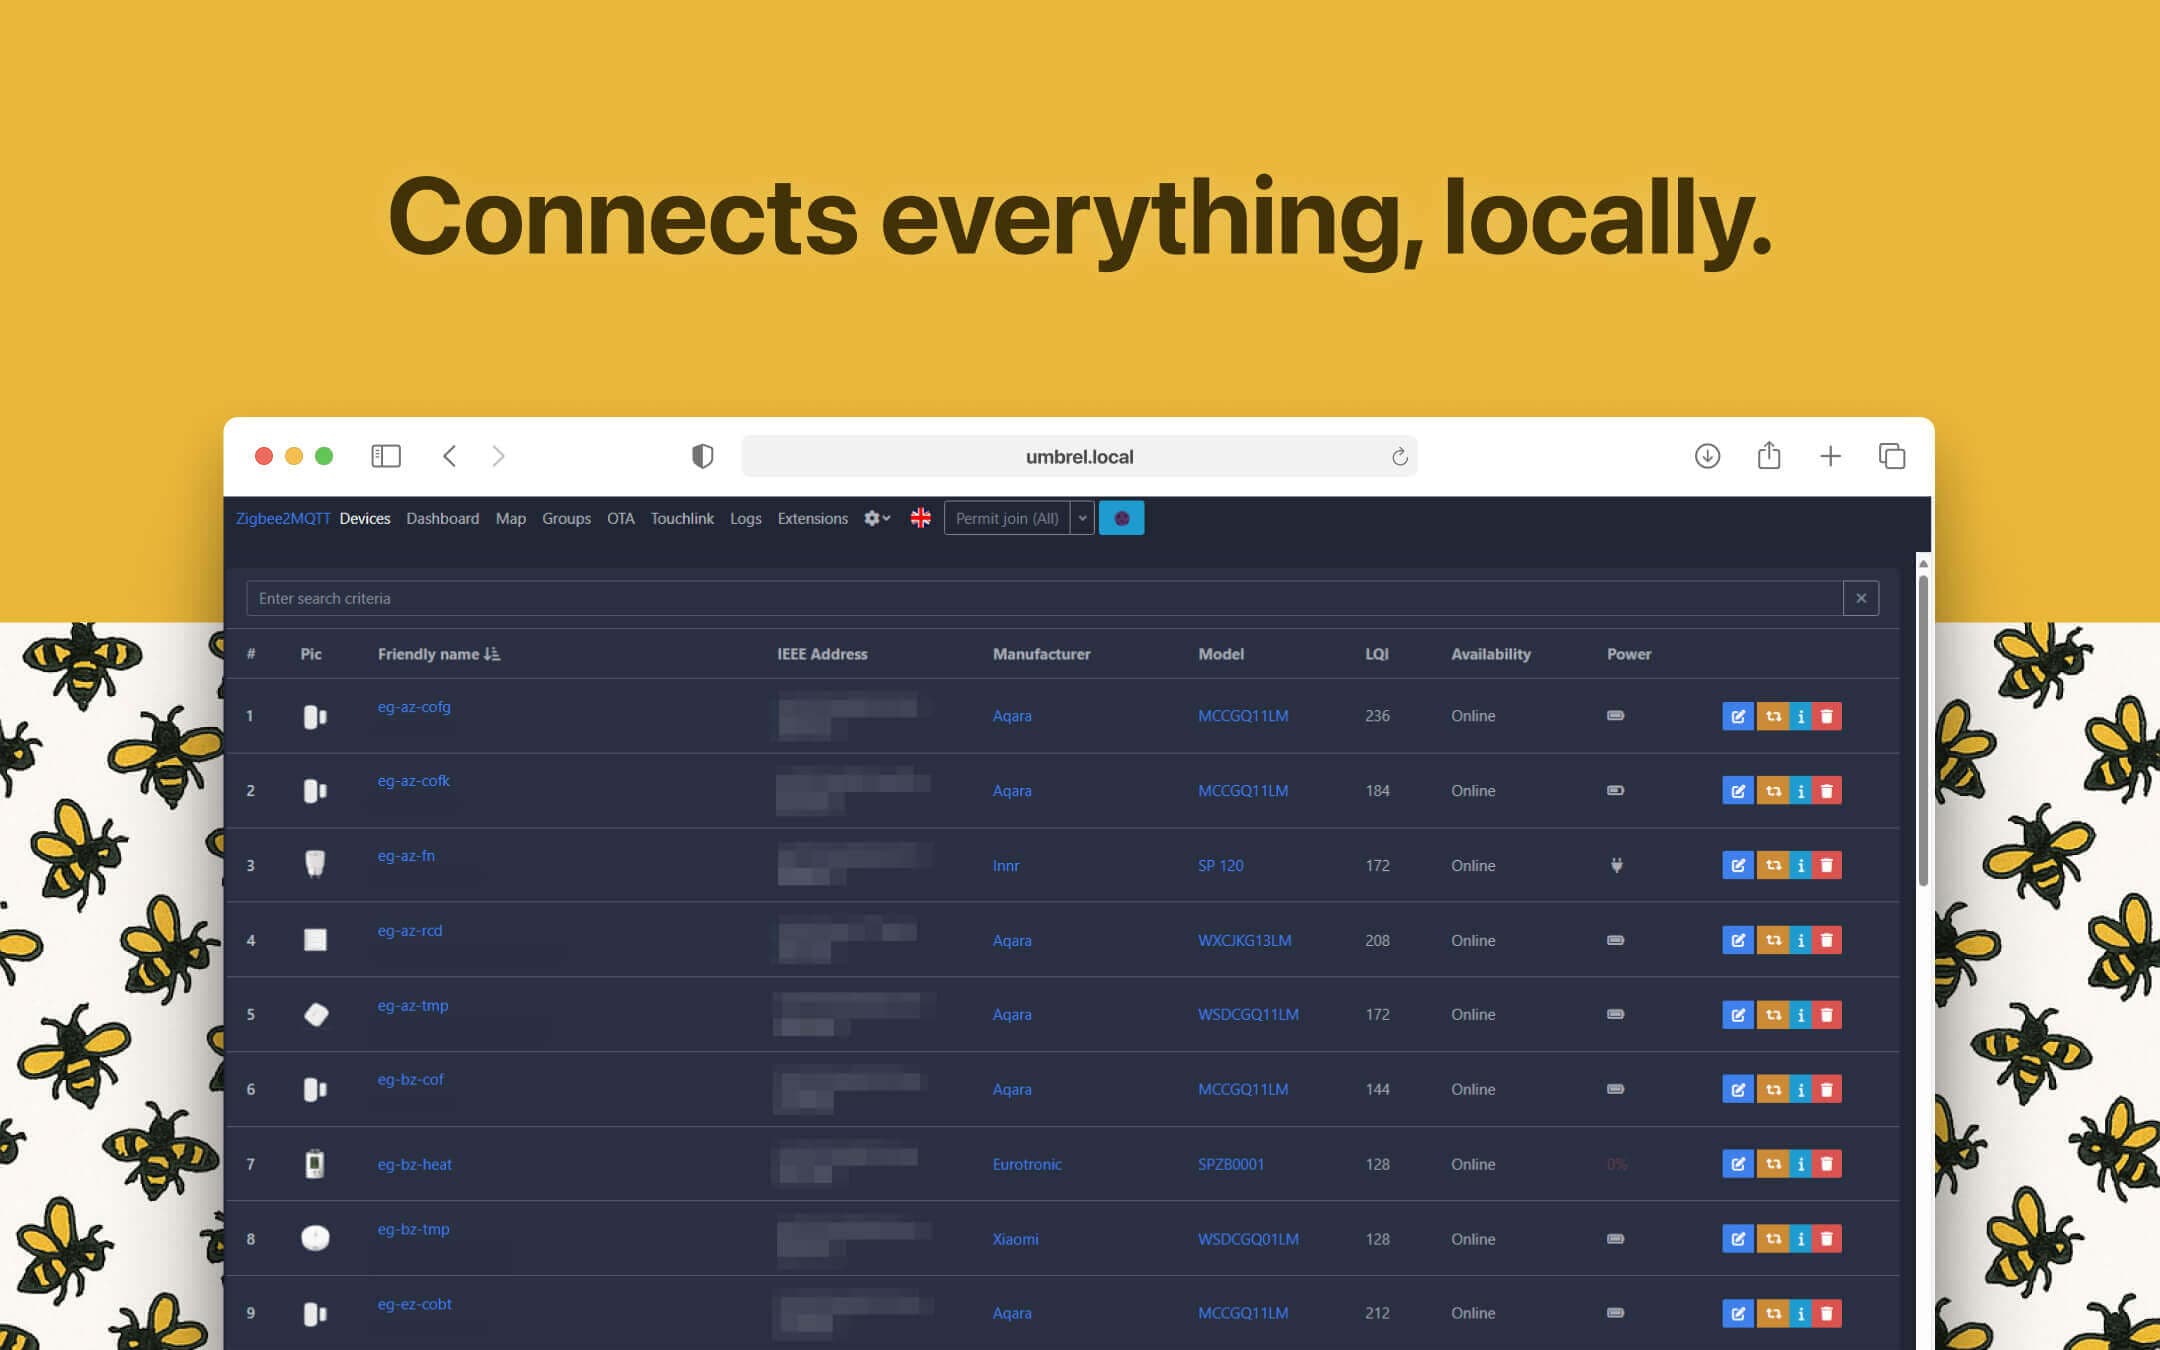The height and width of the screenshot is (1350, 2160).
Task: Click trash icon in eg-az-tmp row
Action: pos(1827,1015)
